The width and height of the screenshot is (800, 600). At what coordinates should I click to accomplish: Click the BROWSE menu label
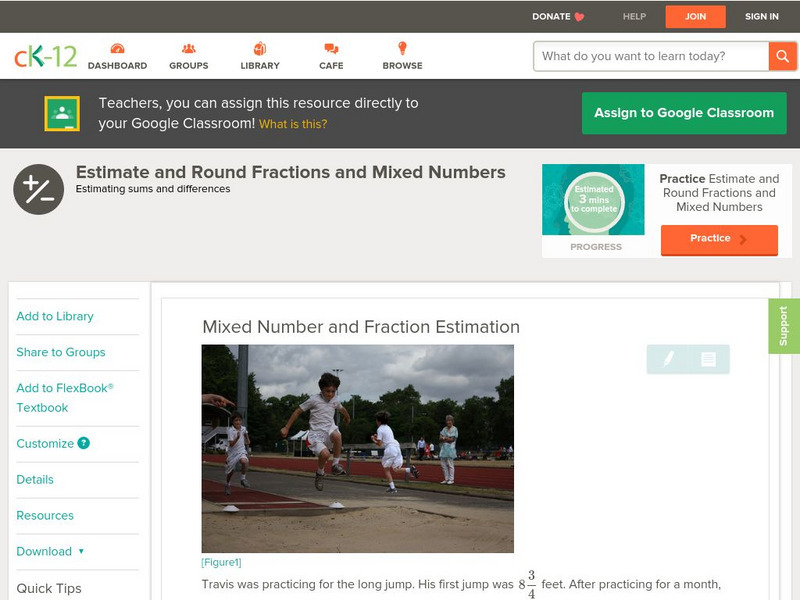coord(403,66)
